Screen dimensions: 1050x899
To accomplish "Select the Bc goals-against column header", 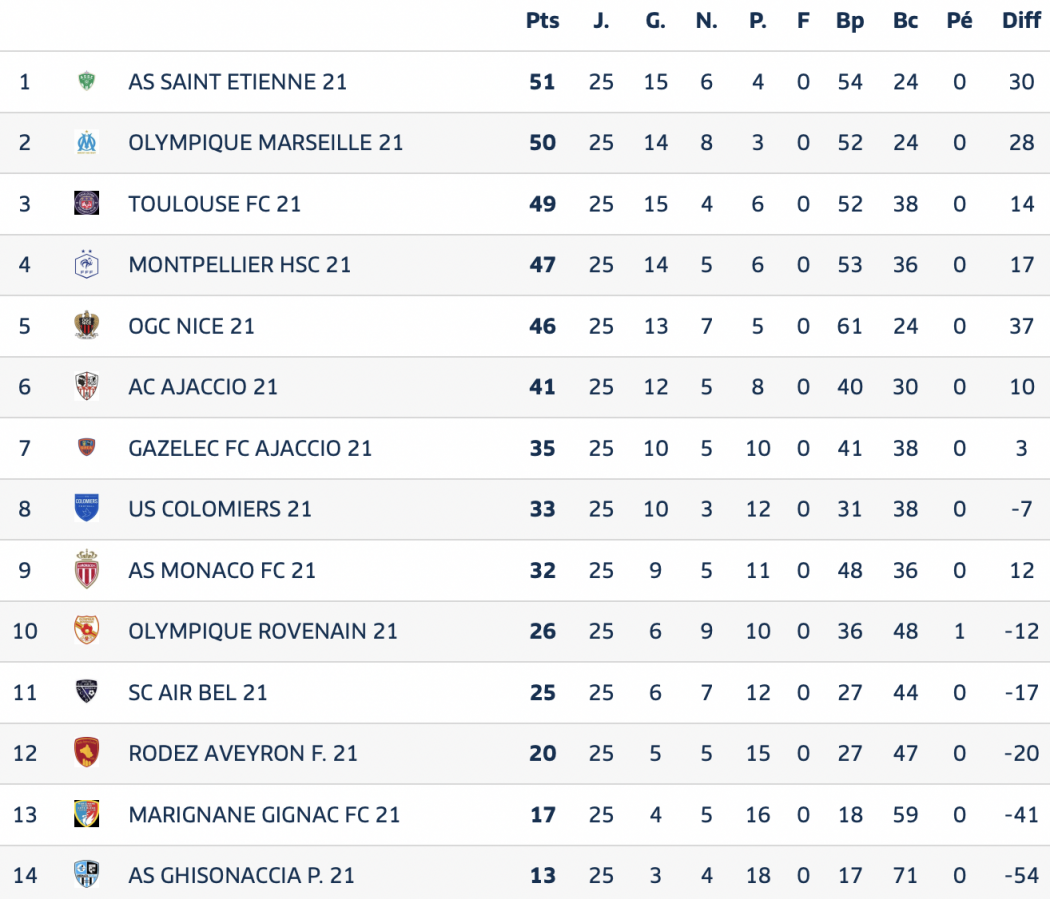I will coord(905,21).
